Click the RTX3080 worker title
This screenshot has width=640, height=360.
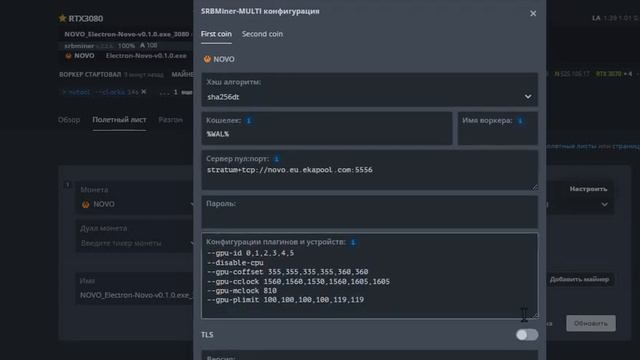[x=86, y=18]
